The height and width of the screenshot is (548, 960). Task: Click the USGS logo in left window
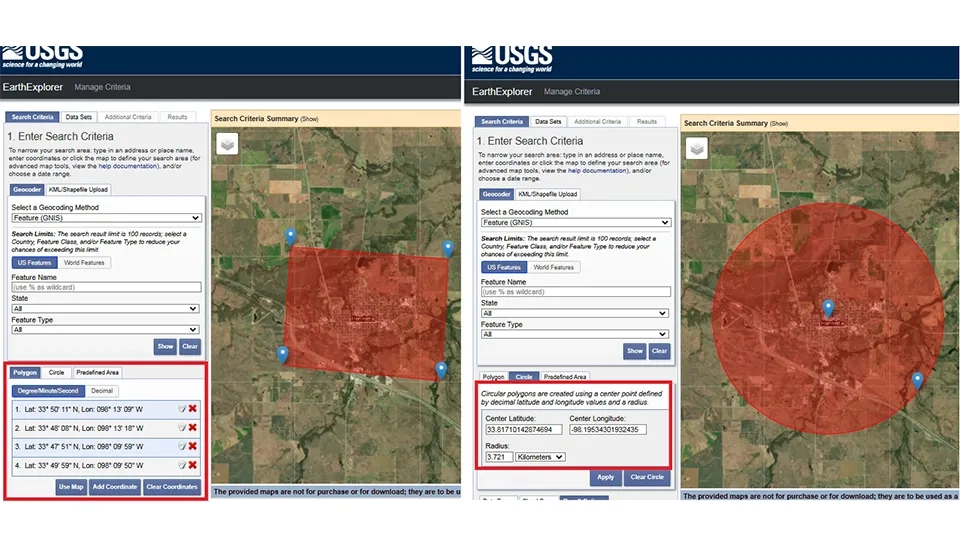click(42, 57)
